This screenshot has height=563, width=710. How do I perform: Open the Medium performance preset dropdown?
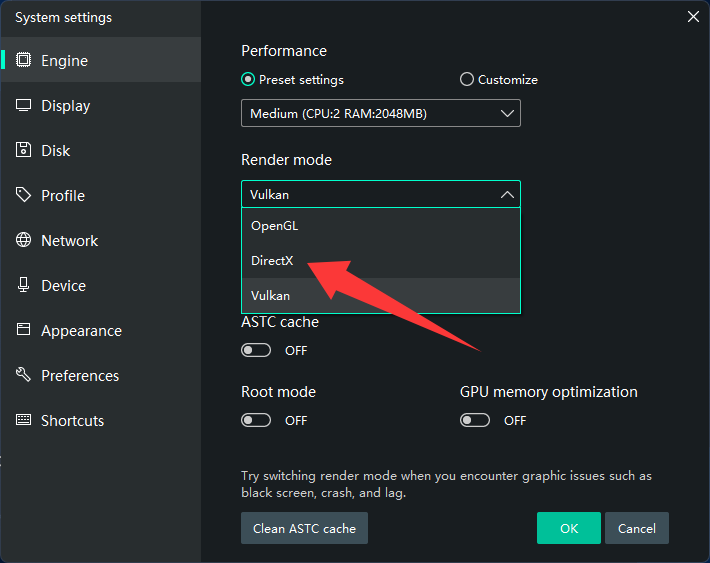pyautogui.click(x=380, y=114)
